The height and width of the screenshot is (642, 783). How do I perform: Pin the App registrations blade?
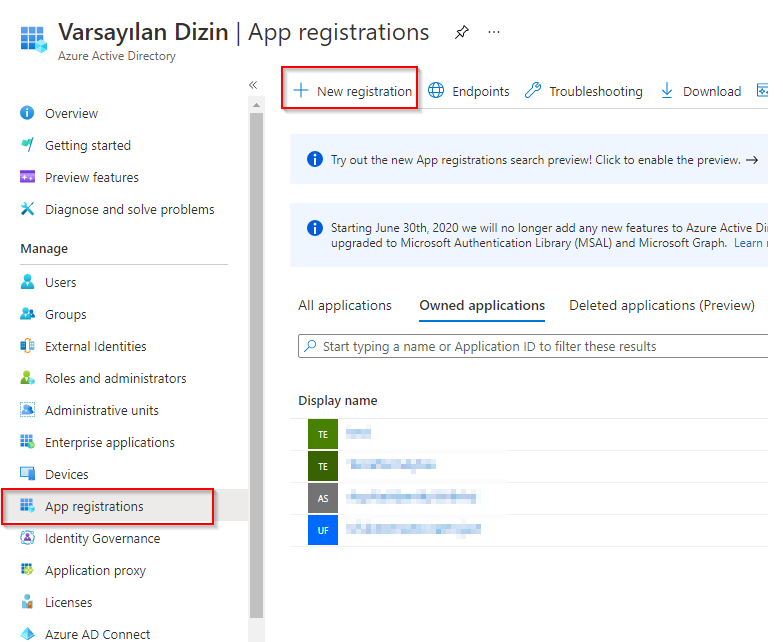pyautogui.click(x=462, y=32)
